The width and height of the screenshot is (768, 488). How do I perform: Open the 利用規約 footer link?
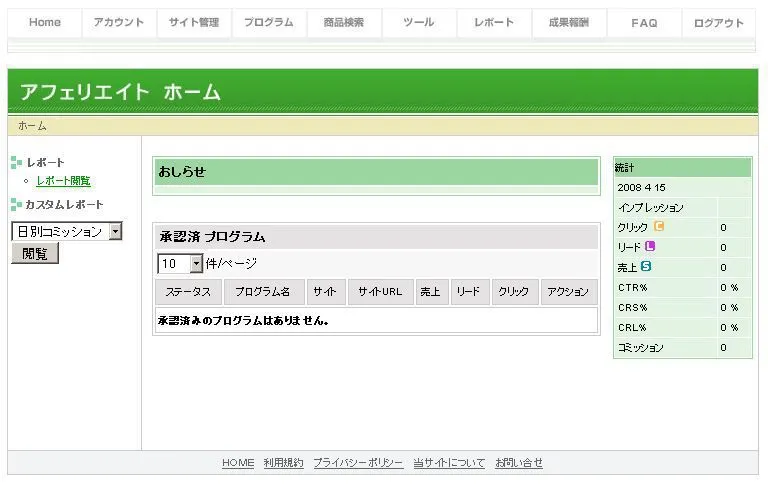coord(283,463)
